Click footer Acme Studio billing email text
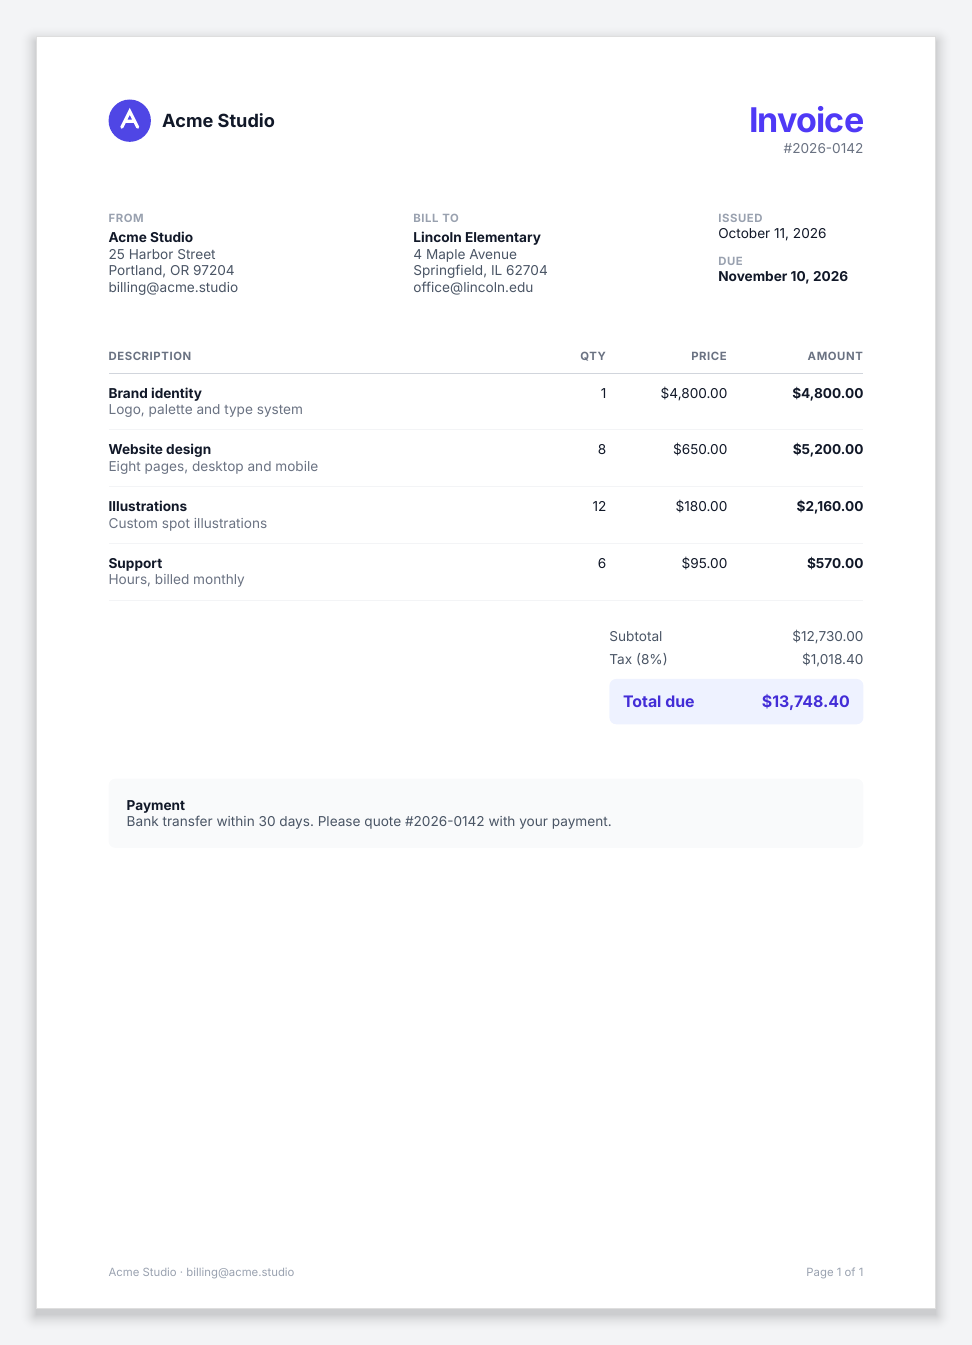Viewport: 972px width, 1345px height. coord(201,1272)
